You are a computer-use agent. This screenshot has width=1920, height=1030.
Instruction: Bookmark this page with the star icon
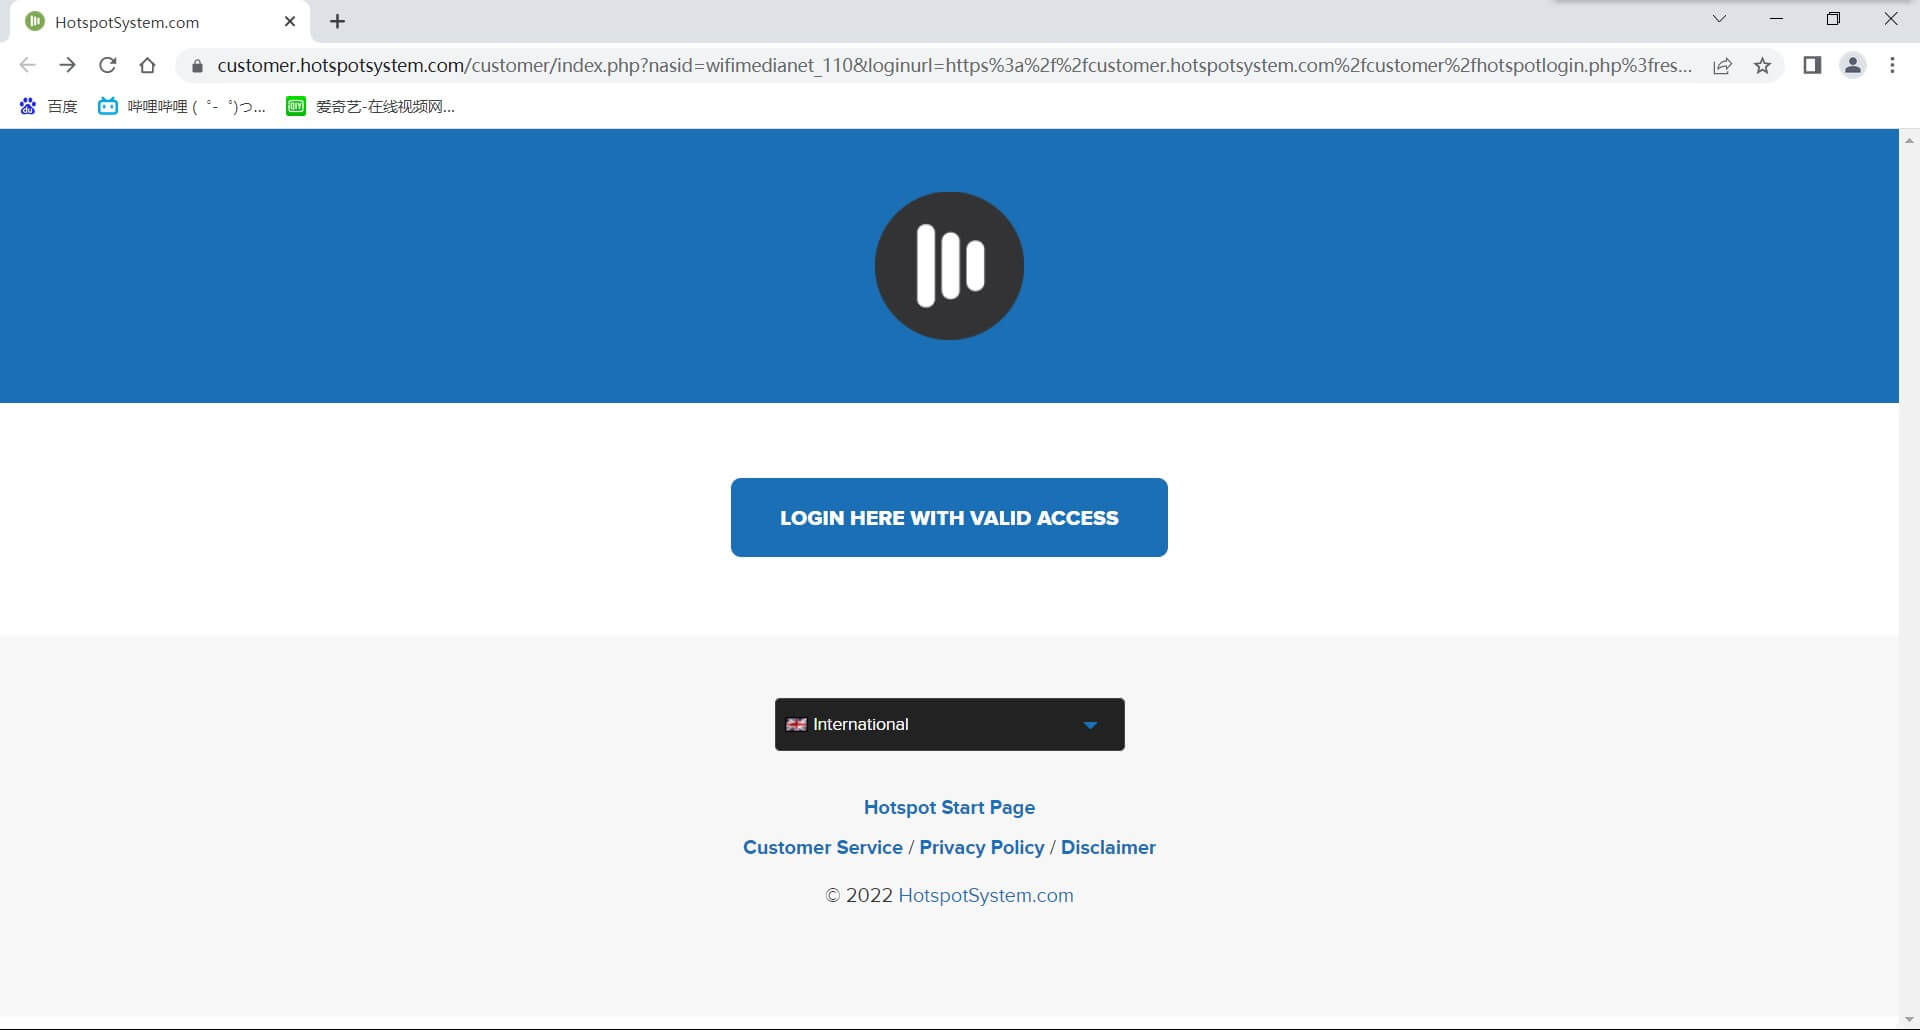point(1762,66)
